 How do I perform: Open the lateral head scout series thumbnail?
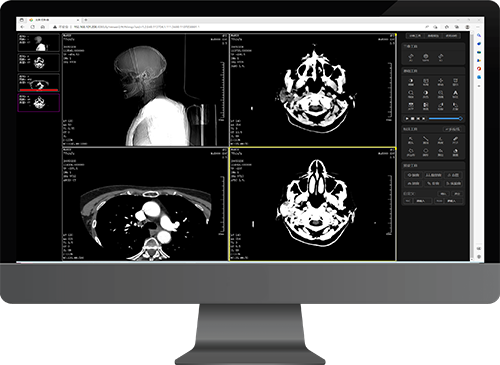39,42
